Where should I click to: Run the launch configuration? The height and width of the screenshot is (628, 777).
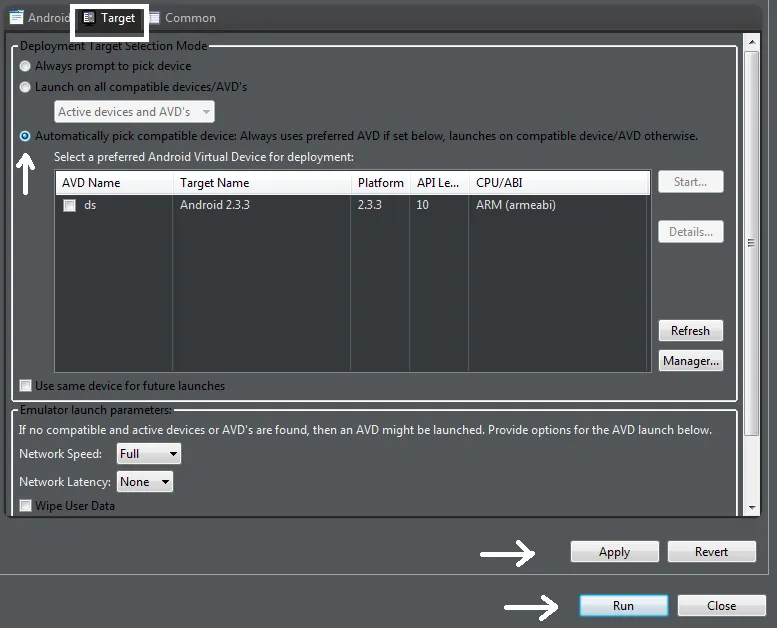tap(623, 606)
